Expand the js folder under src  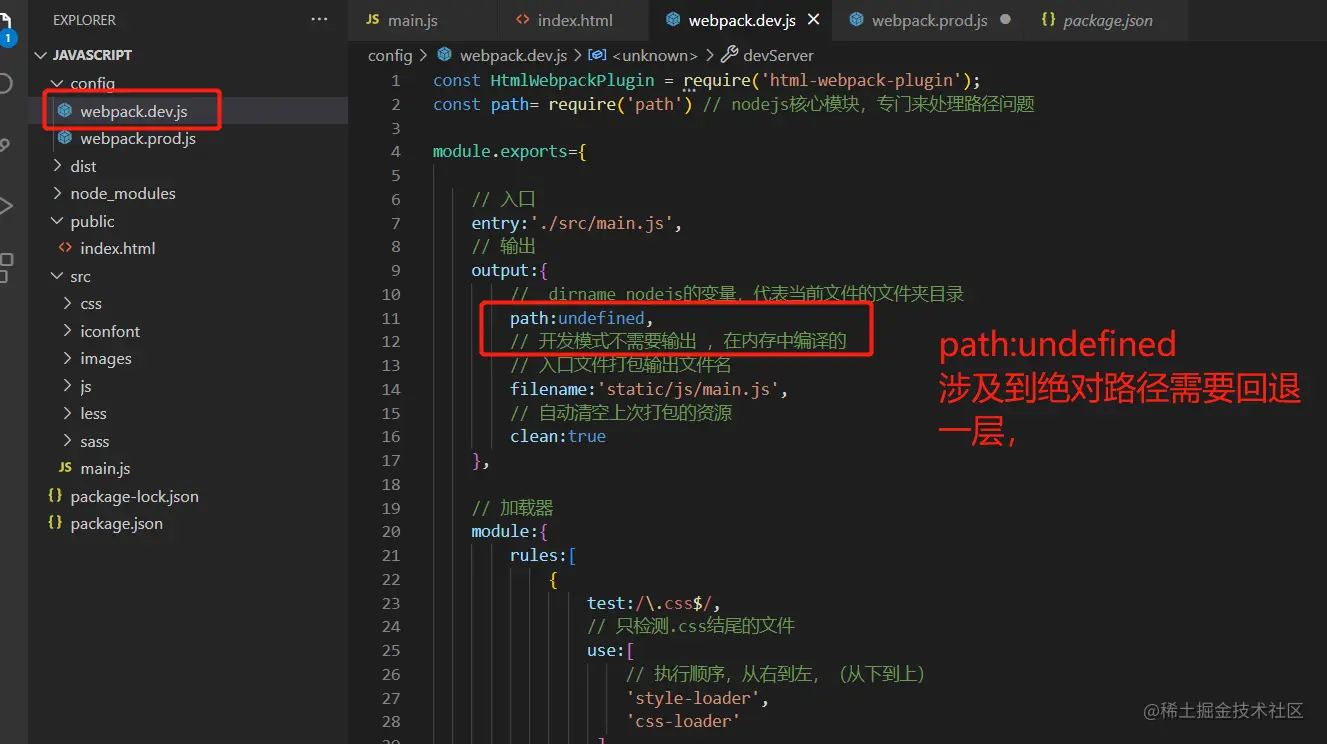[67, 386]
